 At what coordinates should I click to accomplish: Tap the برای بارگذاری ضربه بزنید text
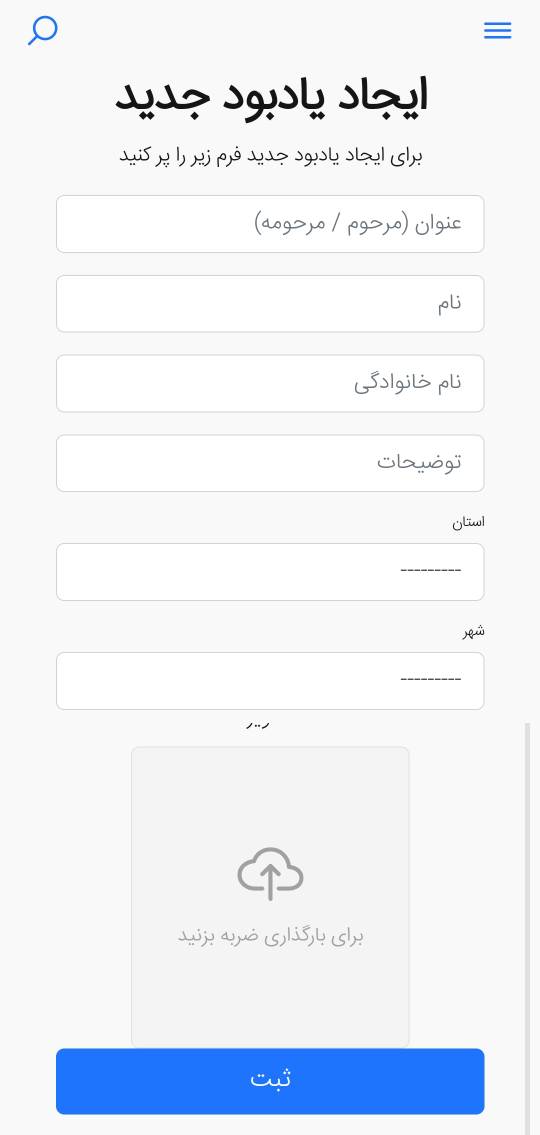coord(270,936)
